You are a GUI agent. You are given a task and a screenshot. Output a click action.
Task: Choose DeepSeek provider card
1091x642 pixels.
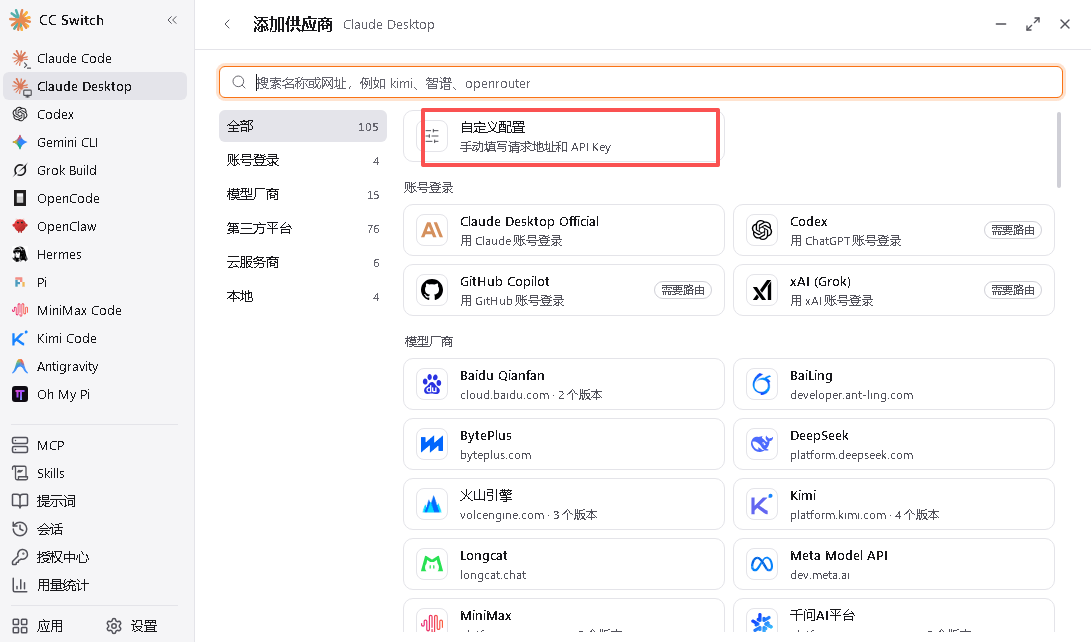(893, 444)
